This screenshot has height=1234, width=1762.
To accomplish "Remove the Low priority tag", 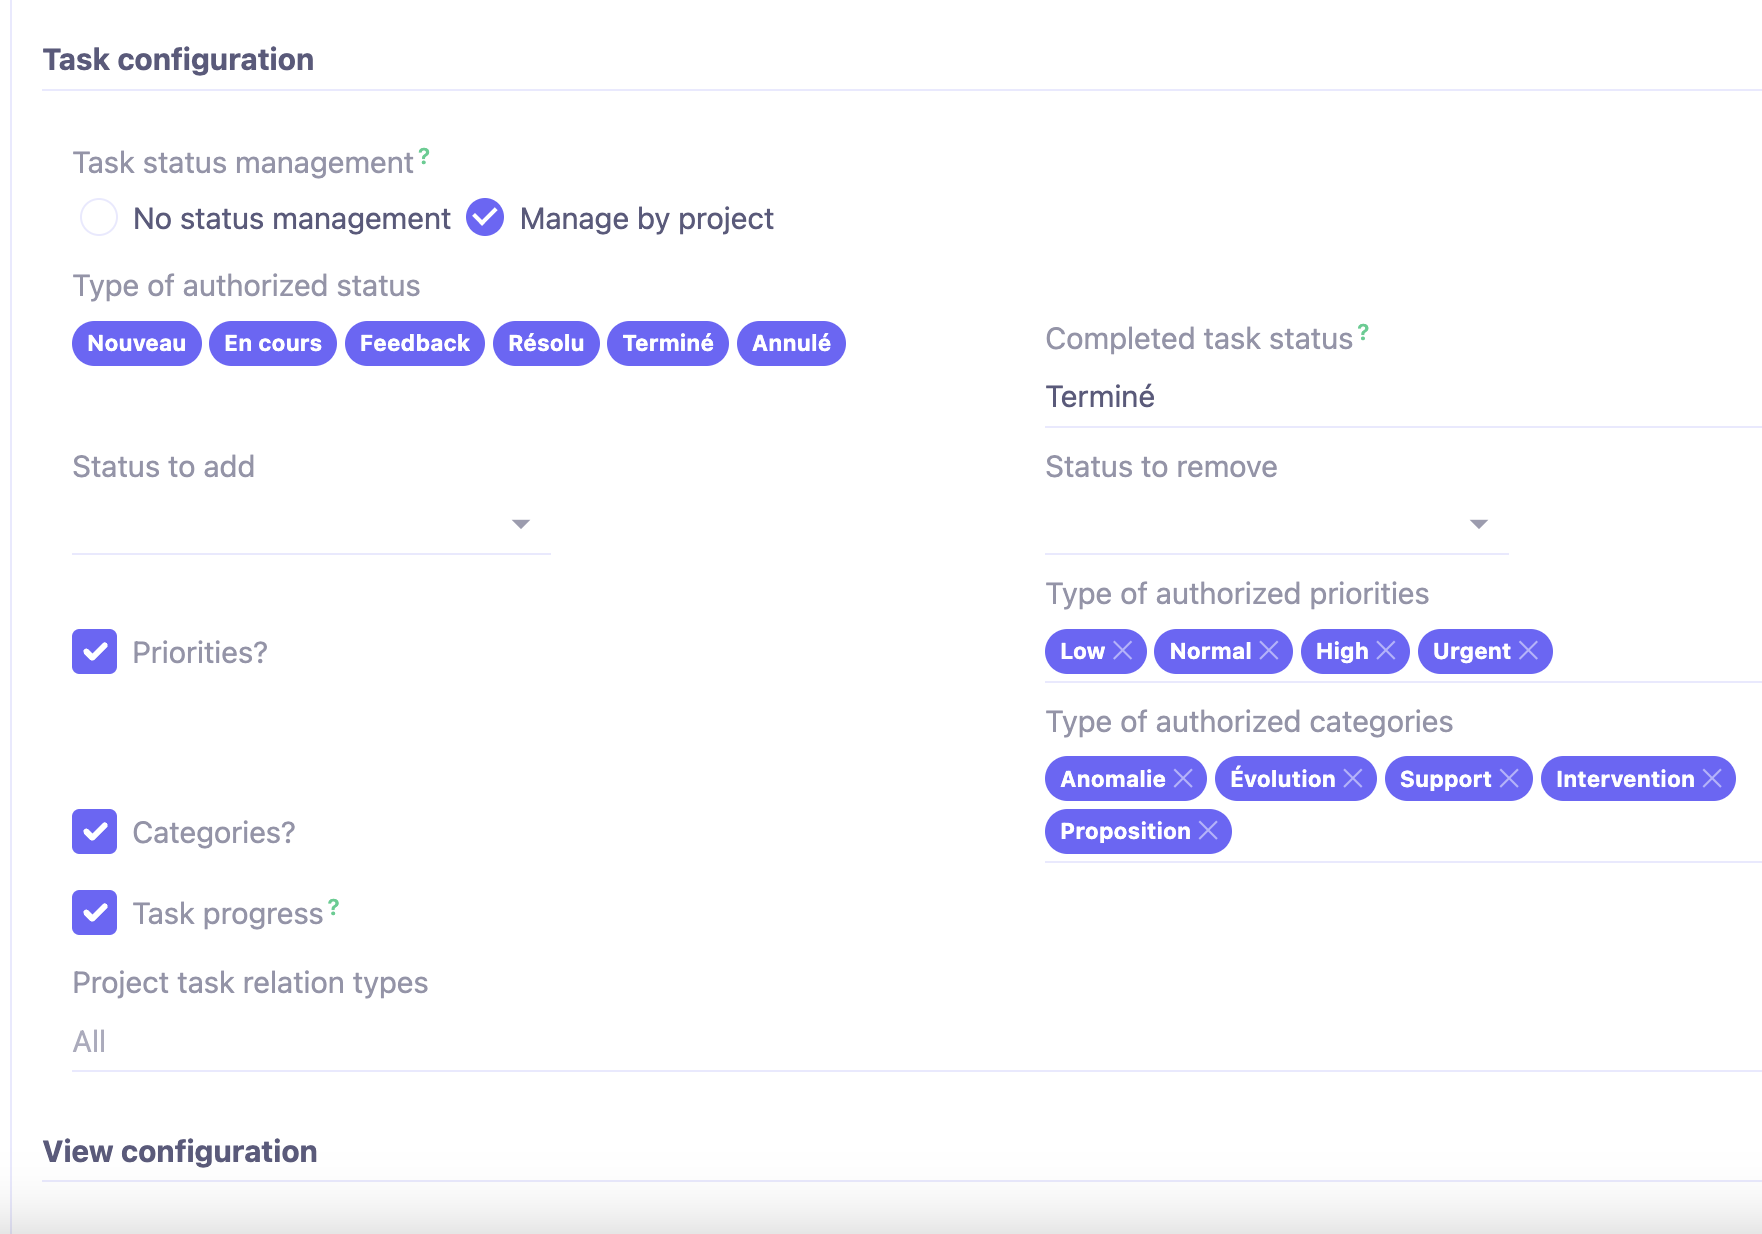I will (x=1125, y=651).
